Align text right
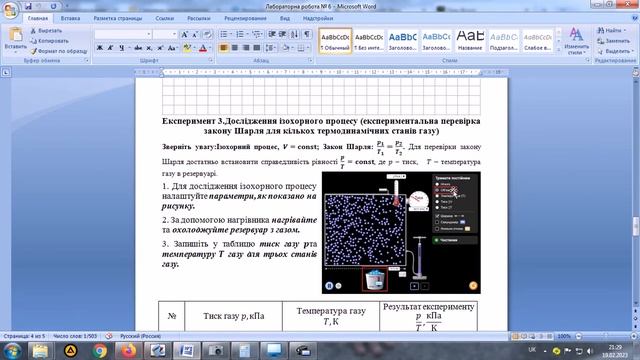Screen dimensions: 640x360 [246, 48]
